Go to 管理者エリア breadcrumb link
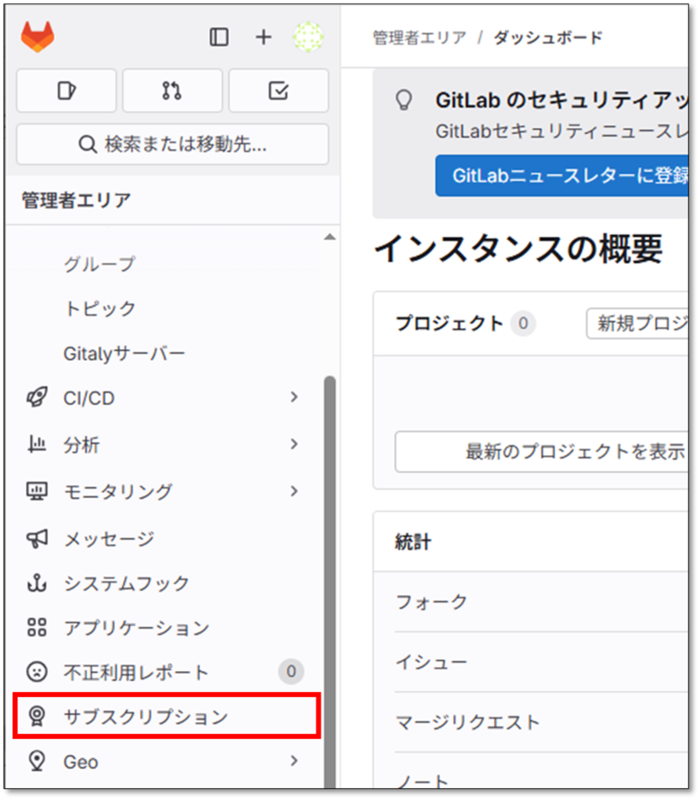The image size is (700, 800). [419, 37]
